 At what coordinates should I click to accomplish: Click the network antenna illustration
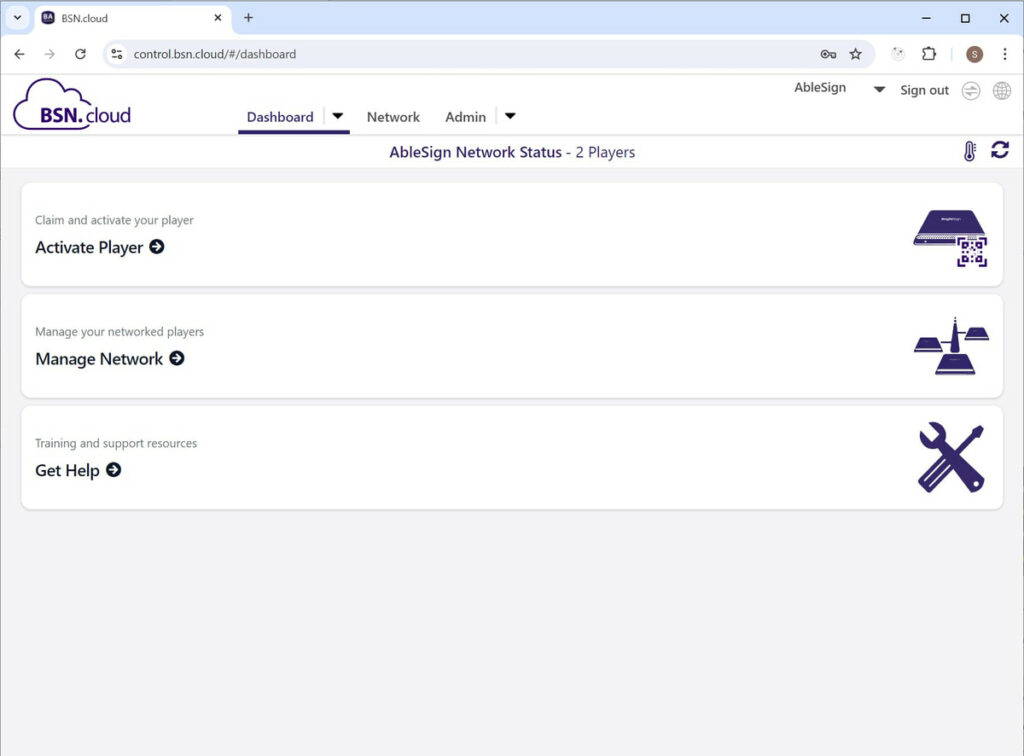(x=950, y=347)
